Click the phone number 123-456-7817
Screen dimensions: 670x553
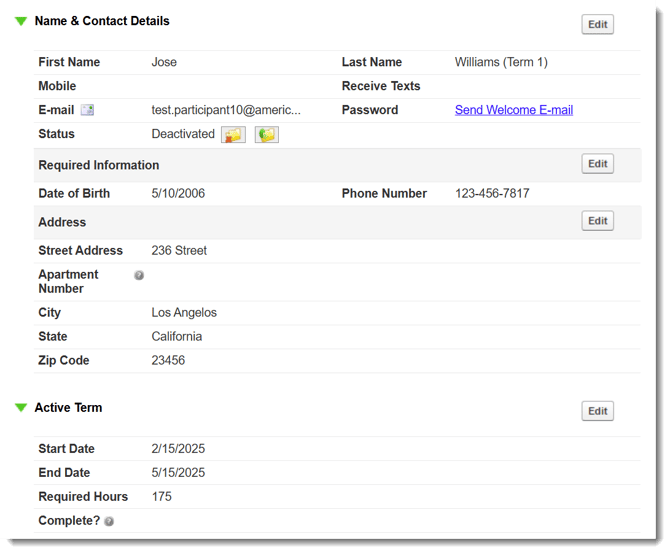coord(492,194)
